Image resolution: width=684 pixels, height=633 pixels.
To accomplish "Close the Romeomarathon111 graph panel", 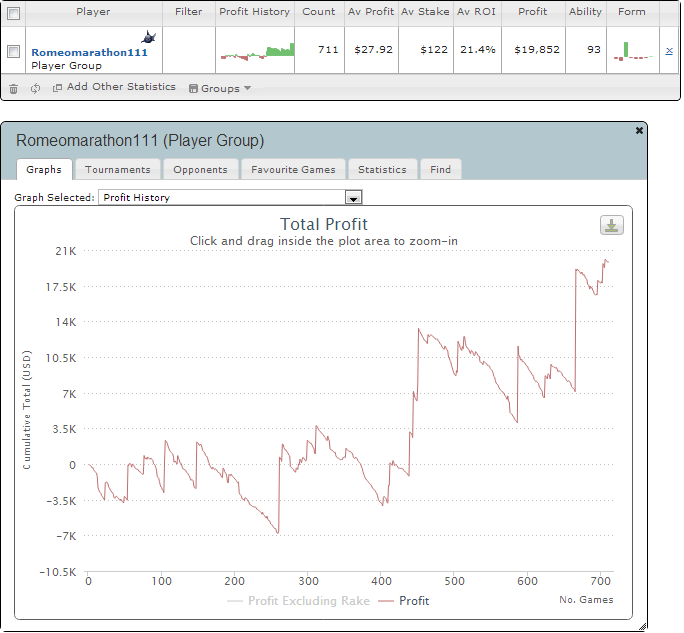I will [639, 130].
